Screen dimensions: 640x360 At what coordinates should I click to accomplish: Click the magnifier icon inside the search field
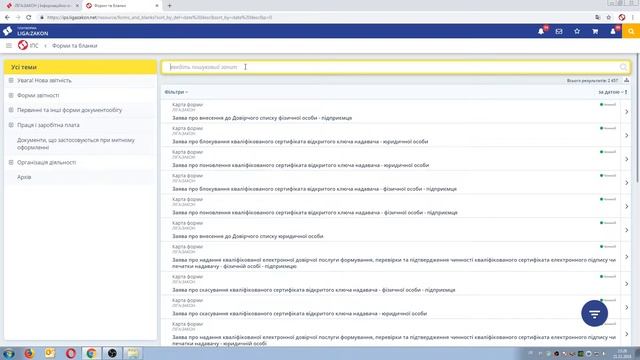[x=623, y=67]
